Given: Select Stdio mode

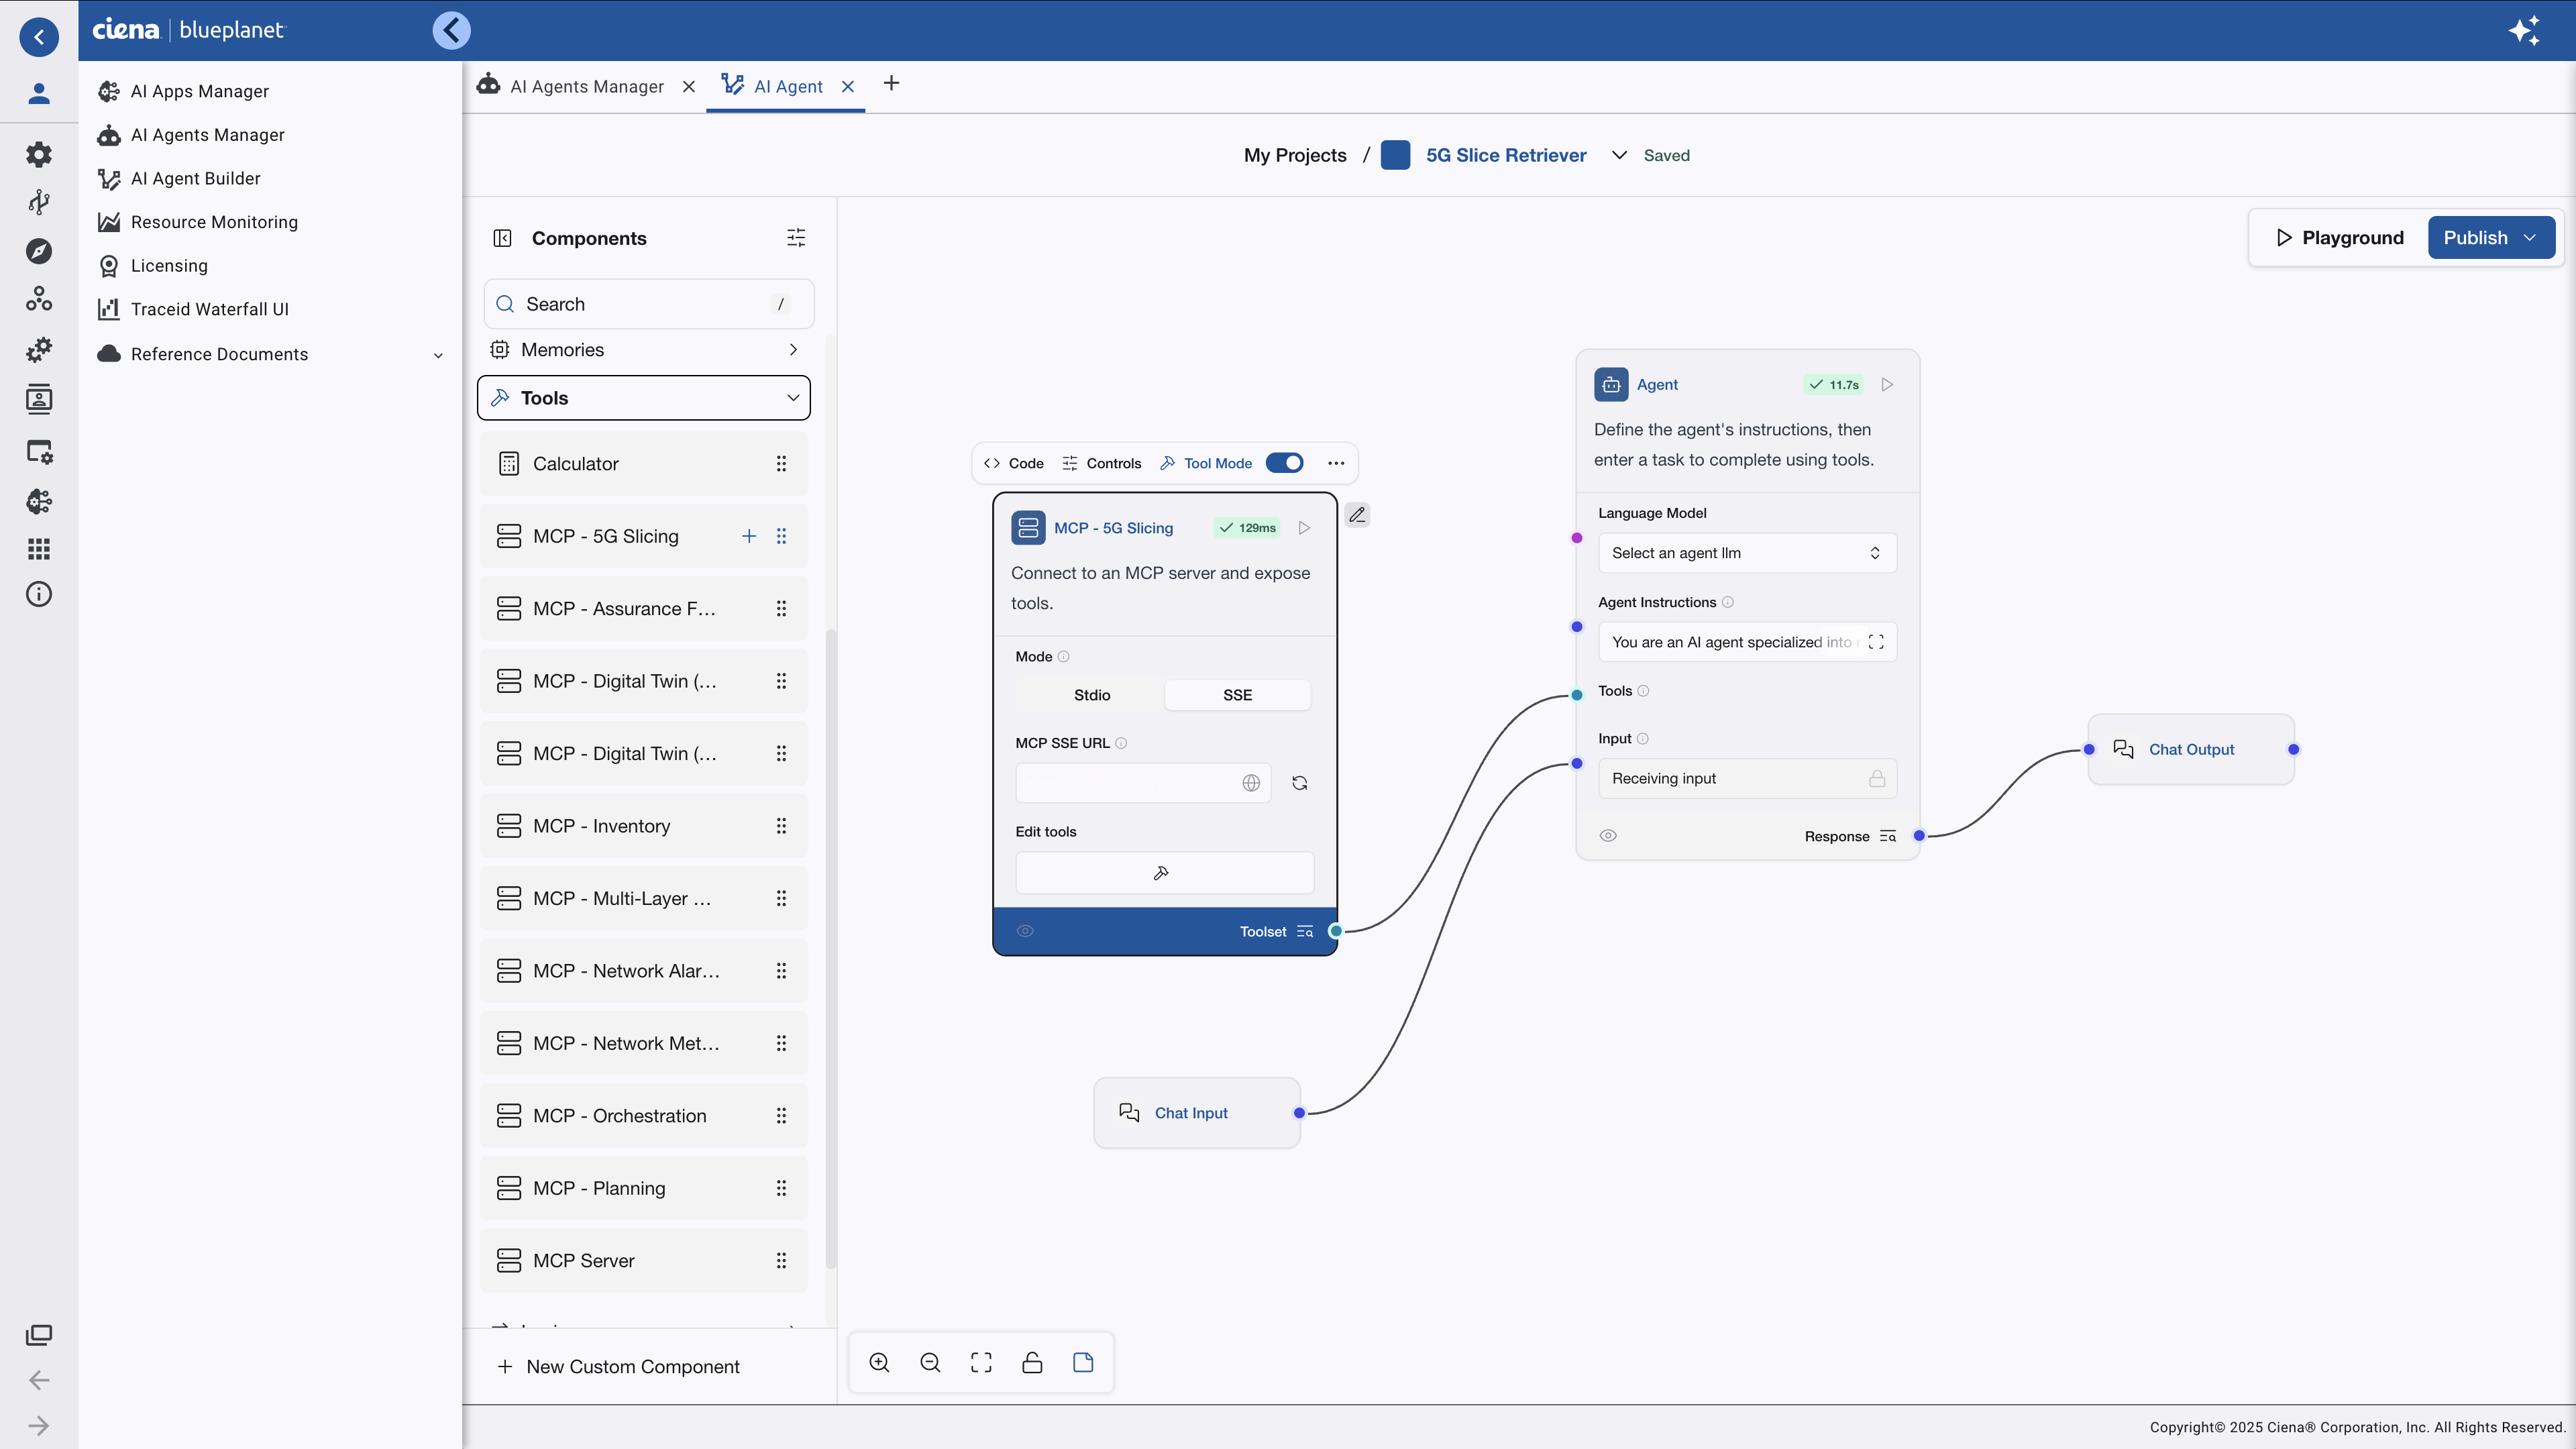Looking at the screenshot, I should click(x=1092, y=695).
